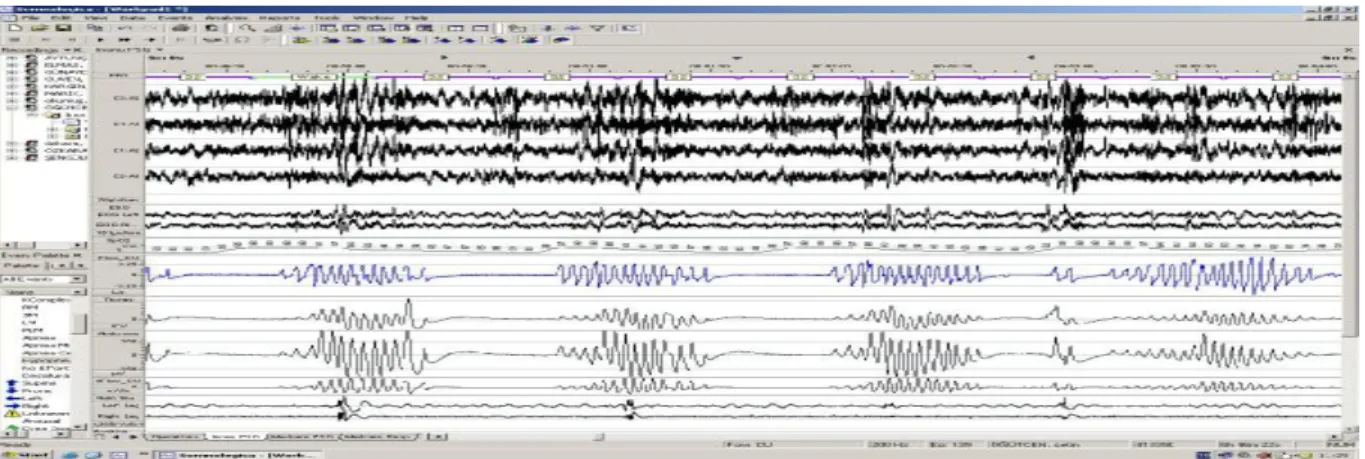Select the GUVEN recording in tree

point(63,79)
